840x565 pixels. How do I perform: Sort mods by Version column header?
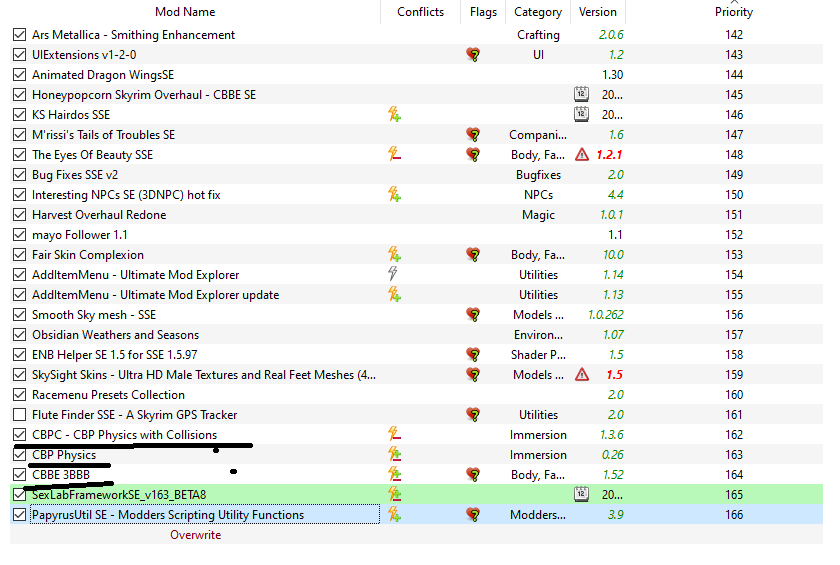coord(598,12)
